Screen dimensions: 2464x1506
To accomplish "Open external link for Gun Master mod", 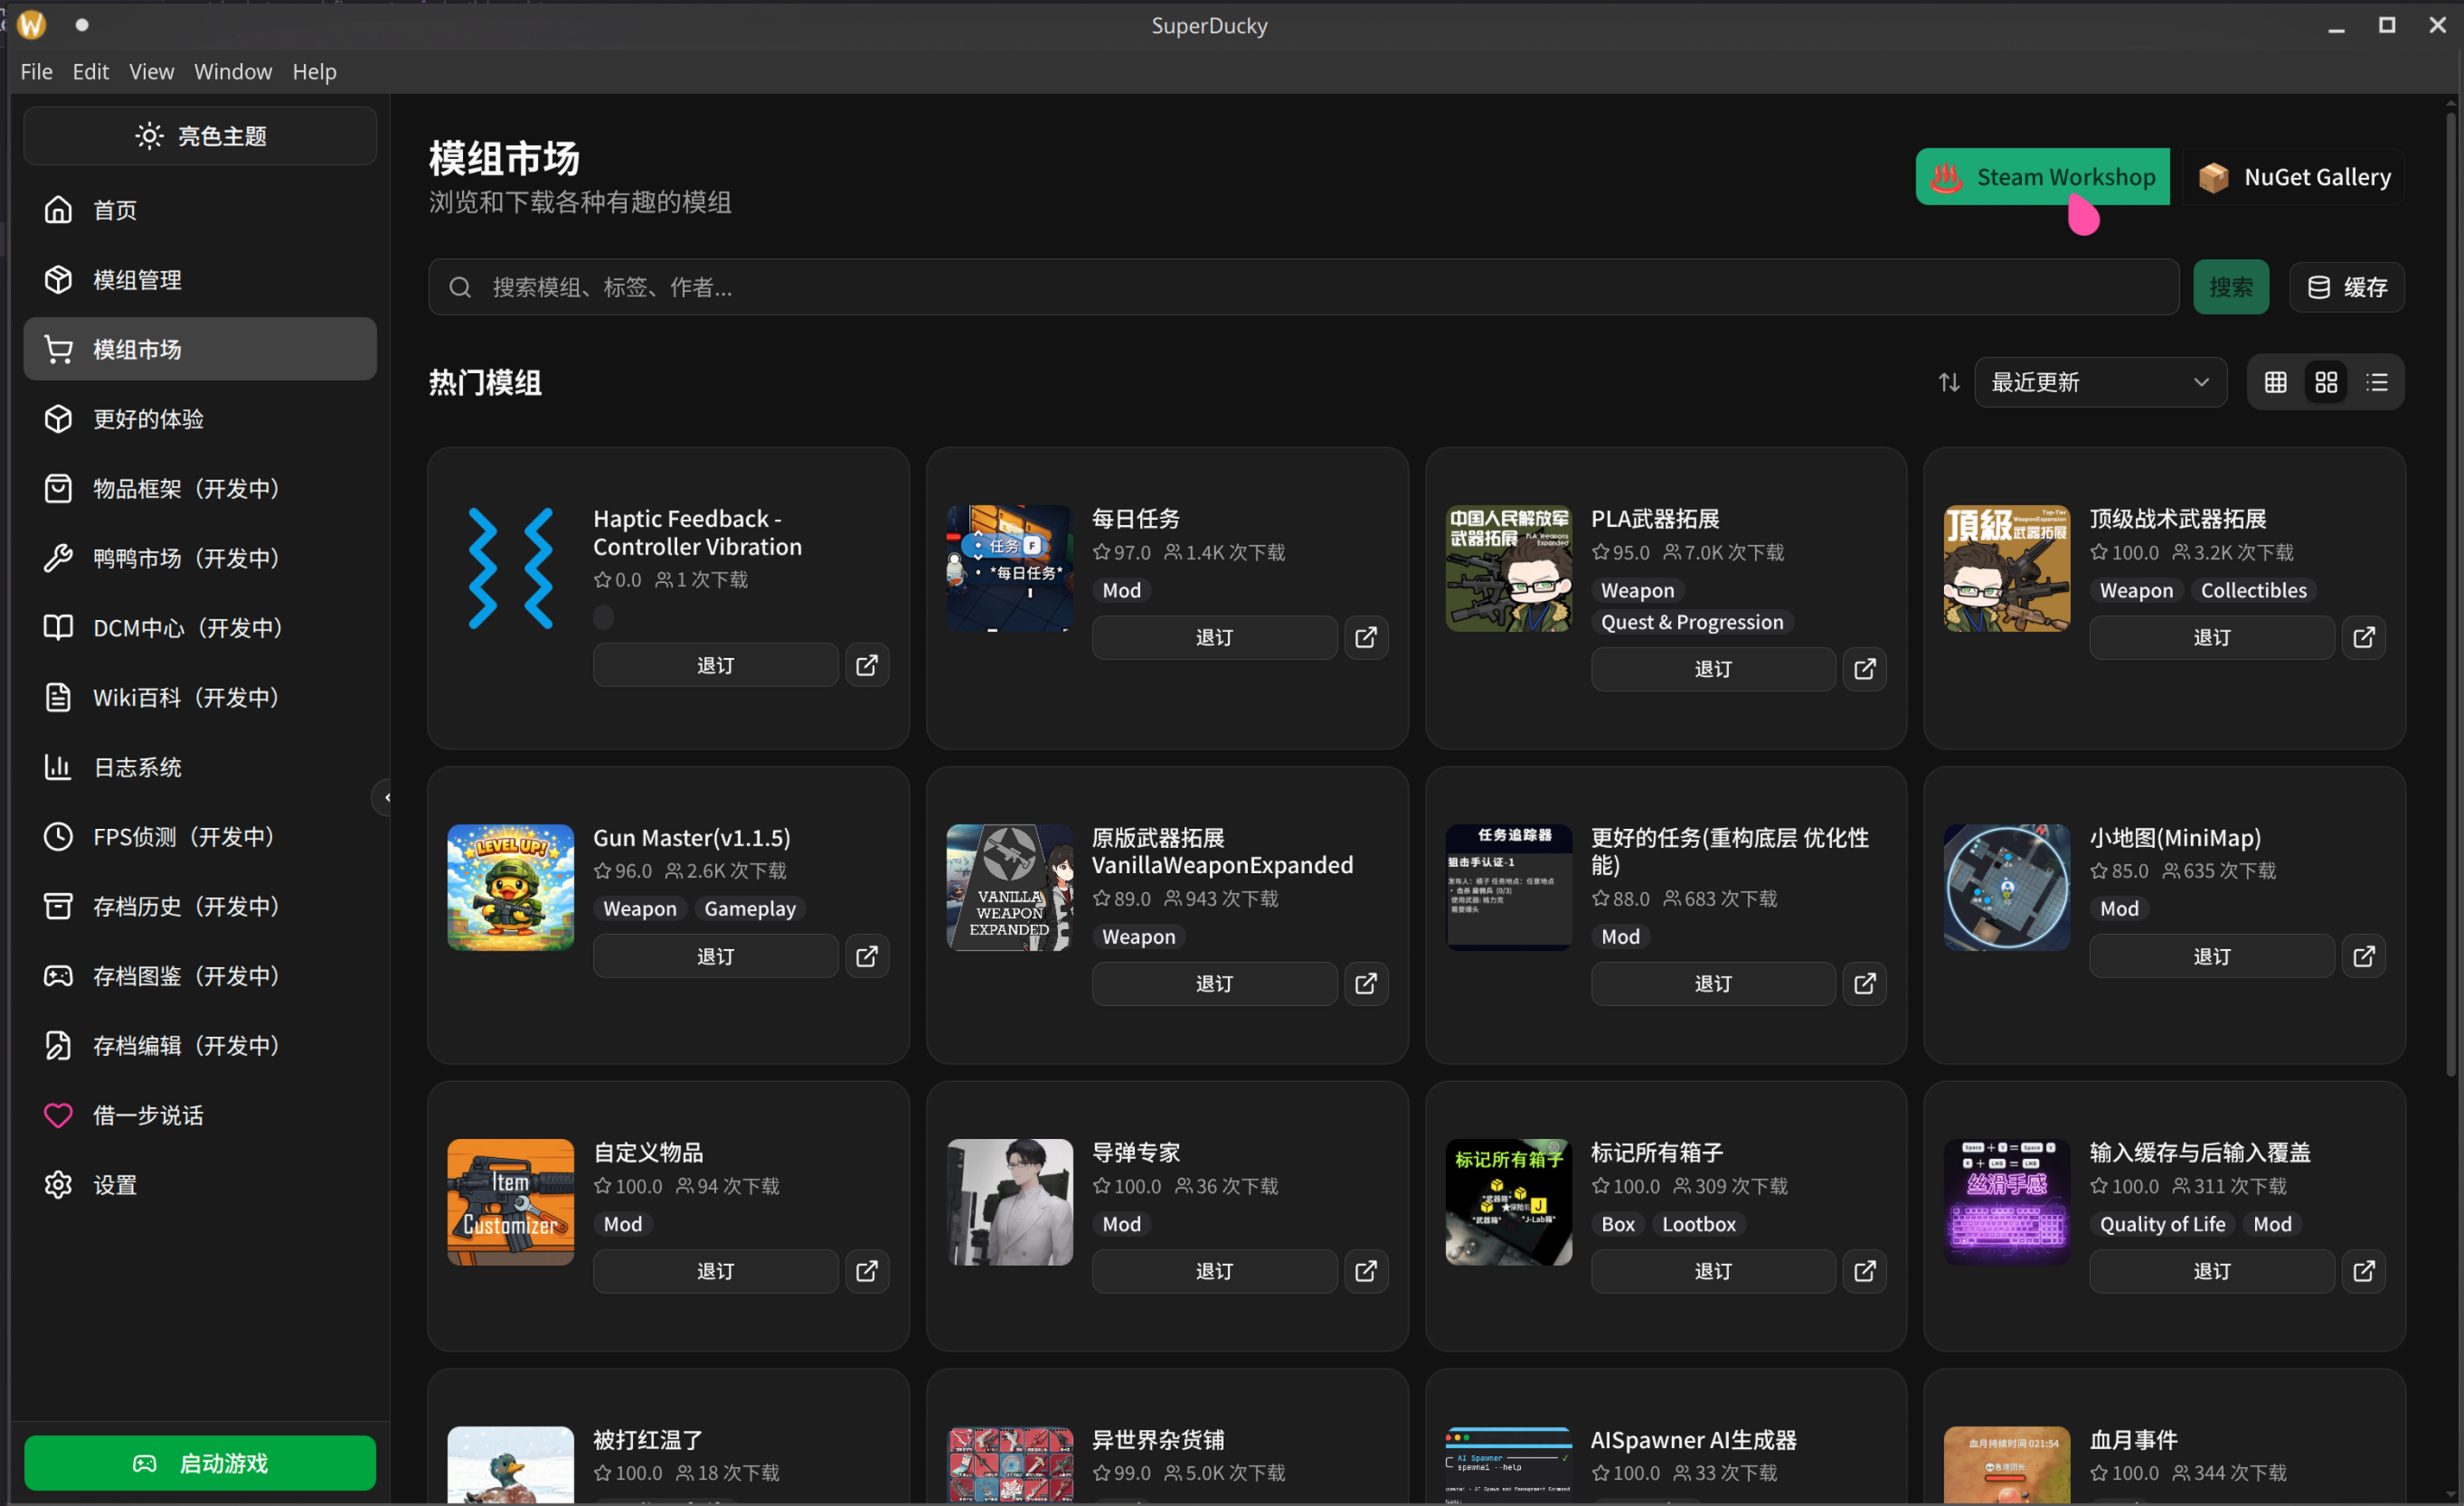I will pos(866,956).
